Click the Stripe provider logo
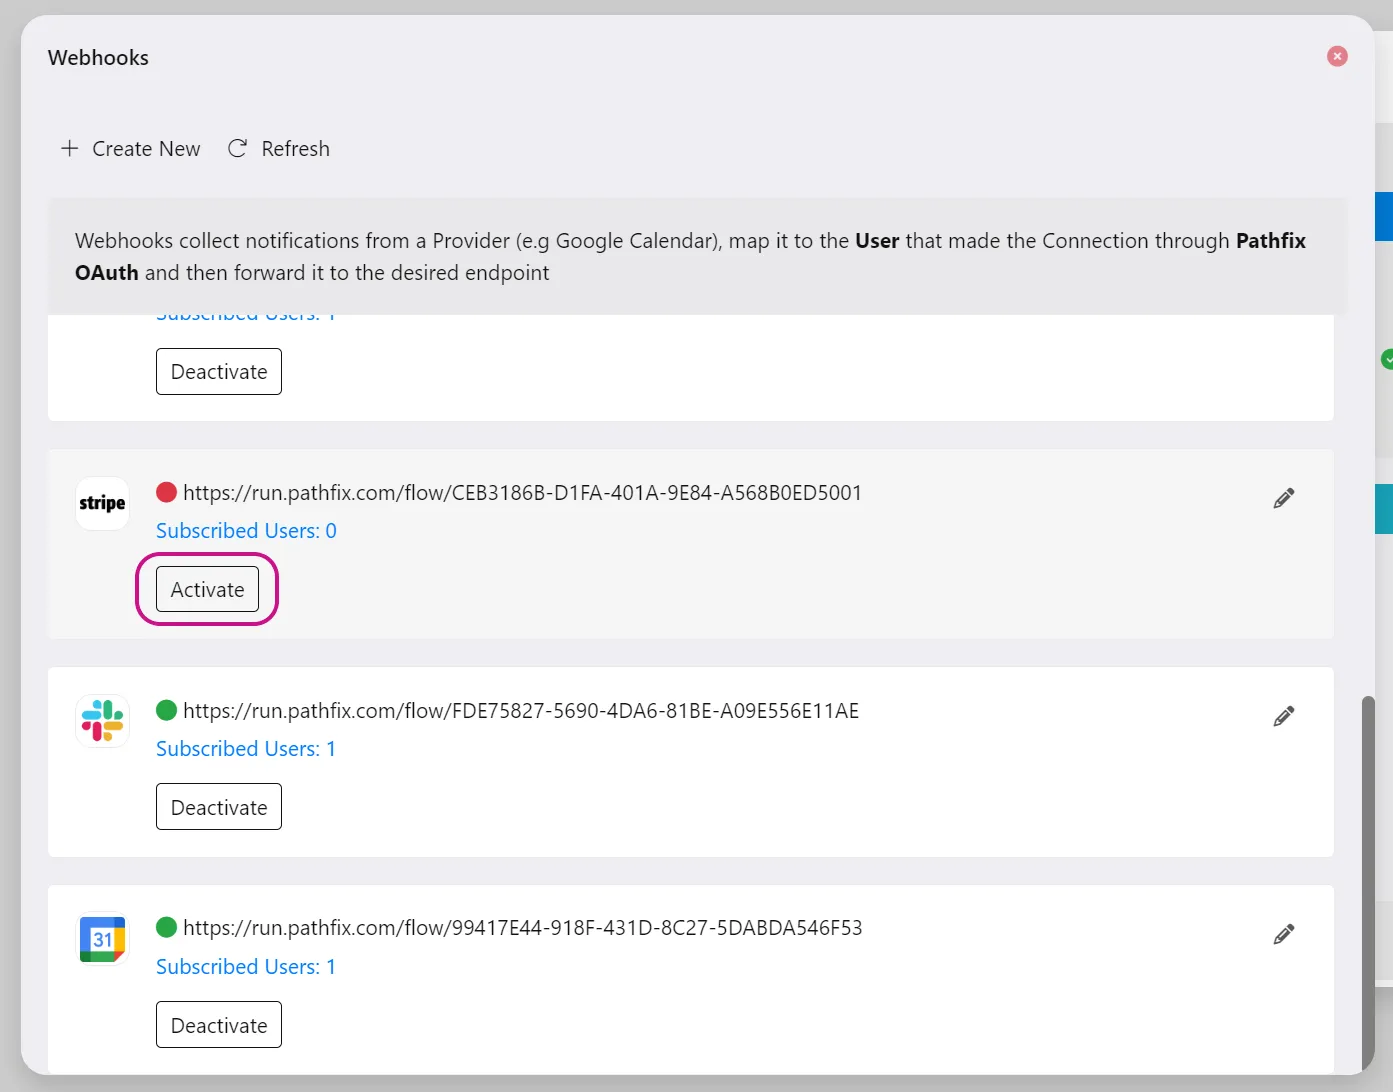Image resolution: width=1393 pixels, height=1092 pixels. point(102,503)
